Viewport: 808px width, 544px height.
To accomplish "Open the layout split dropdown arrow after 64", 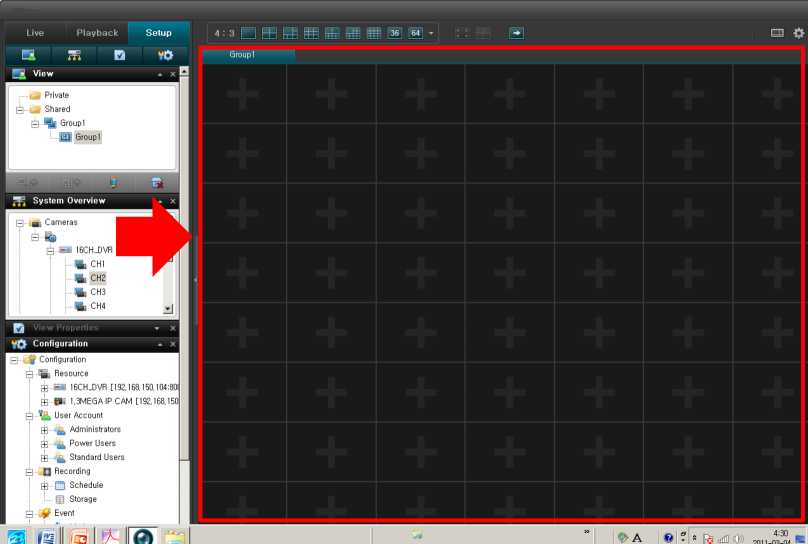I will (432, 33).
